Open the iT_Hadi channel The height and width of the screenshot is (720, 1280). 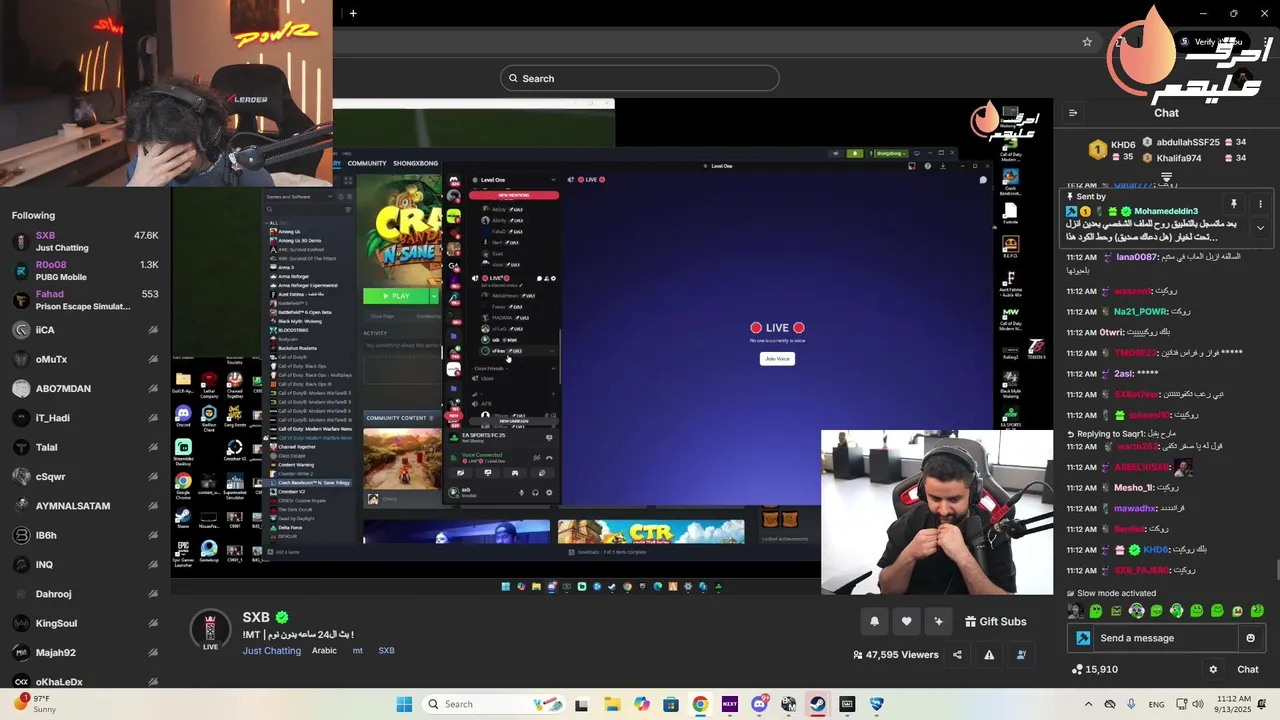(85, 418)
